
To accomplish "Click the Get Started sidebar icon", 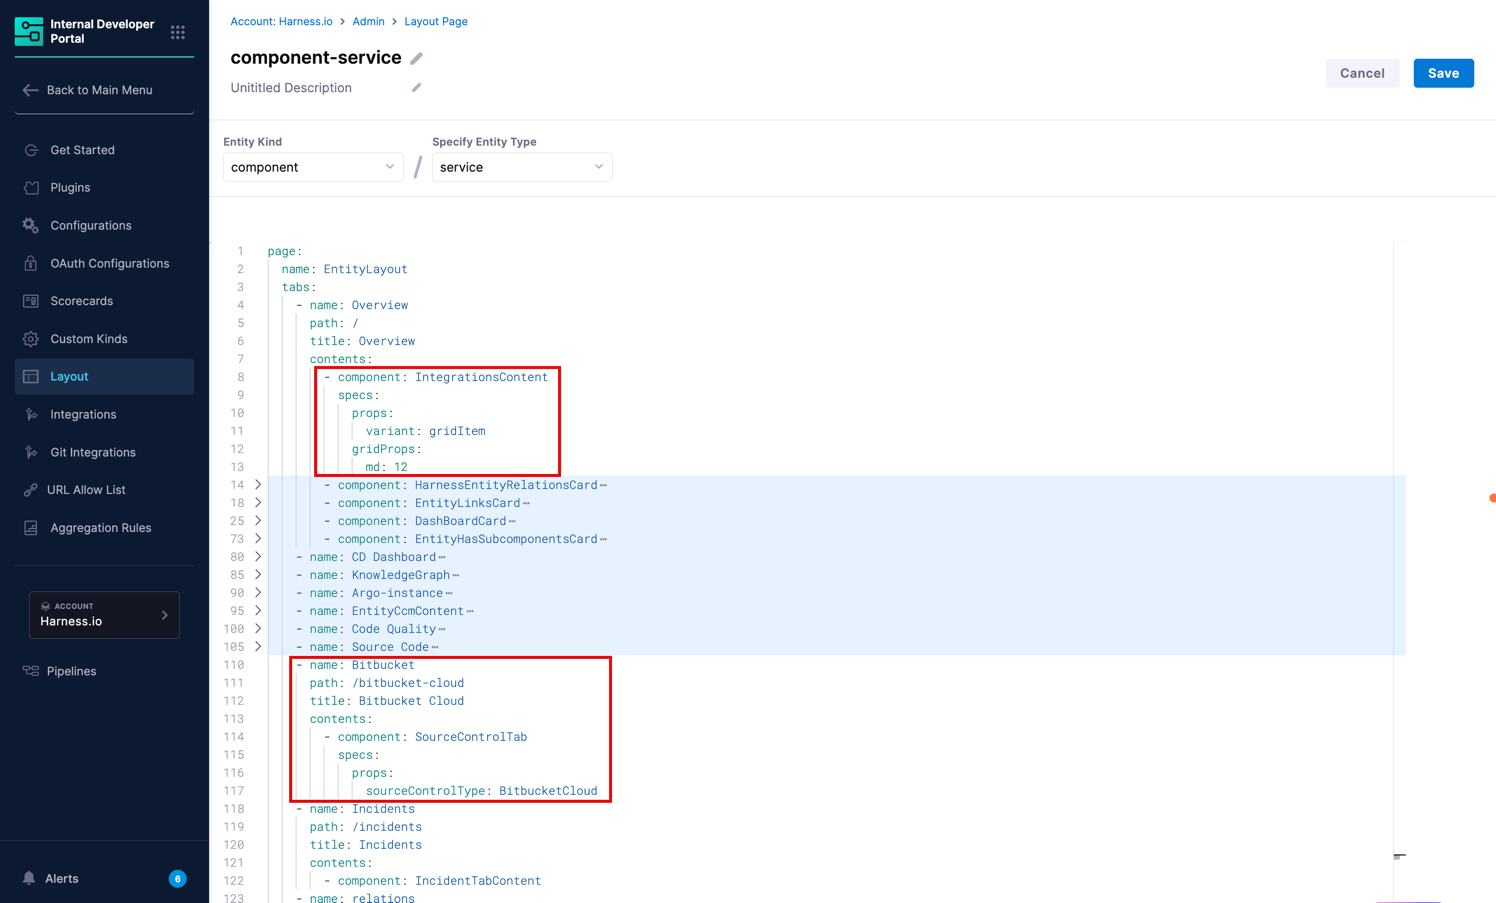I will [31, 150].
